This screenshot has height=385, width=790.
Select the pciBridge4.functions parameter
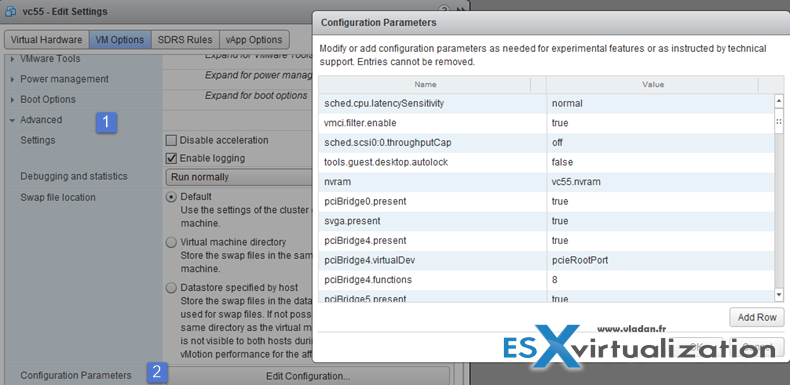click(x=368, y=280)
